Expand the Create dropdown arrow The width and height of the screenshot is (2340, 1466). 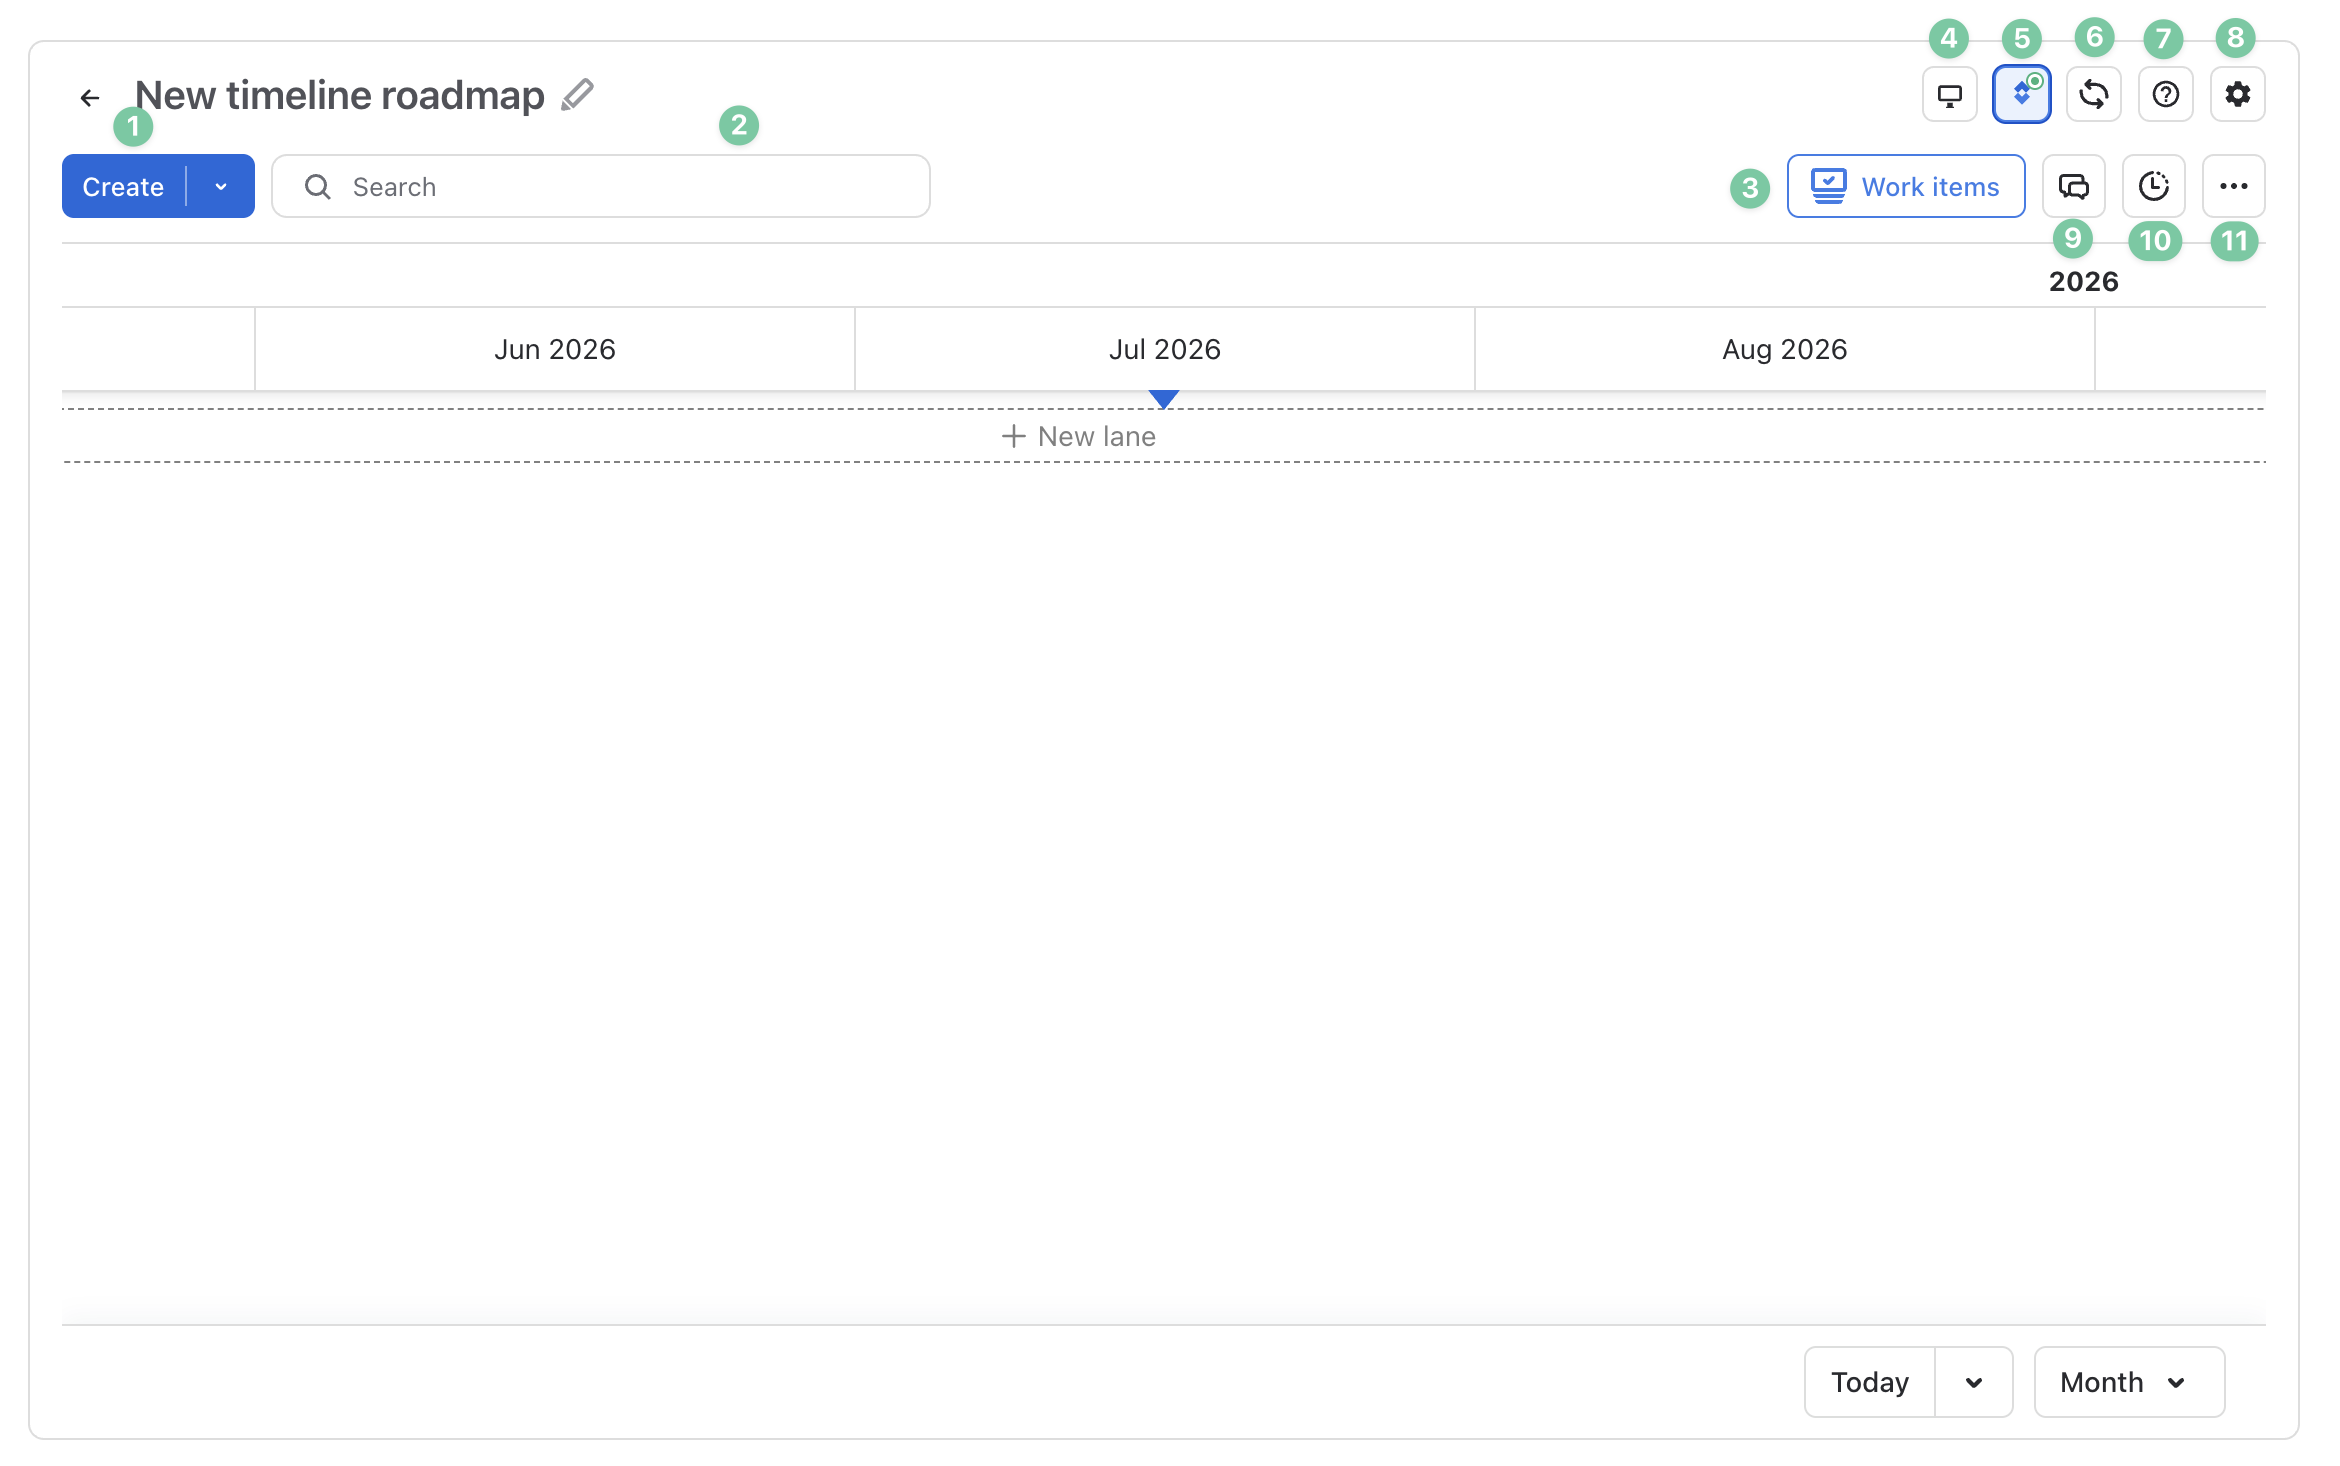pyautogui.click(x=221, y=186)
